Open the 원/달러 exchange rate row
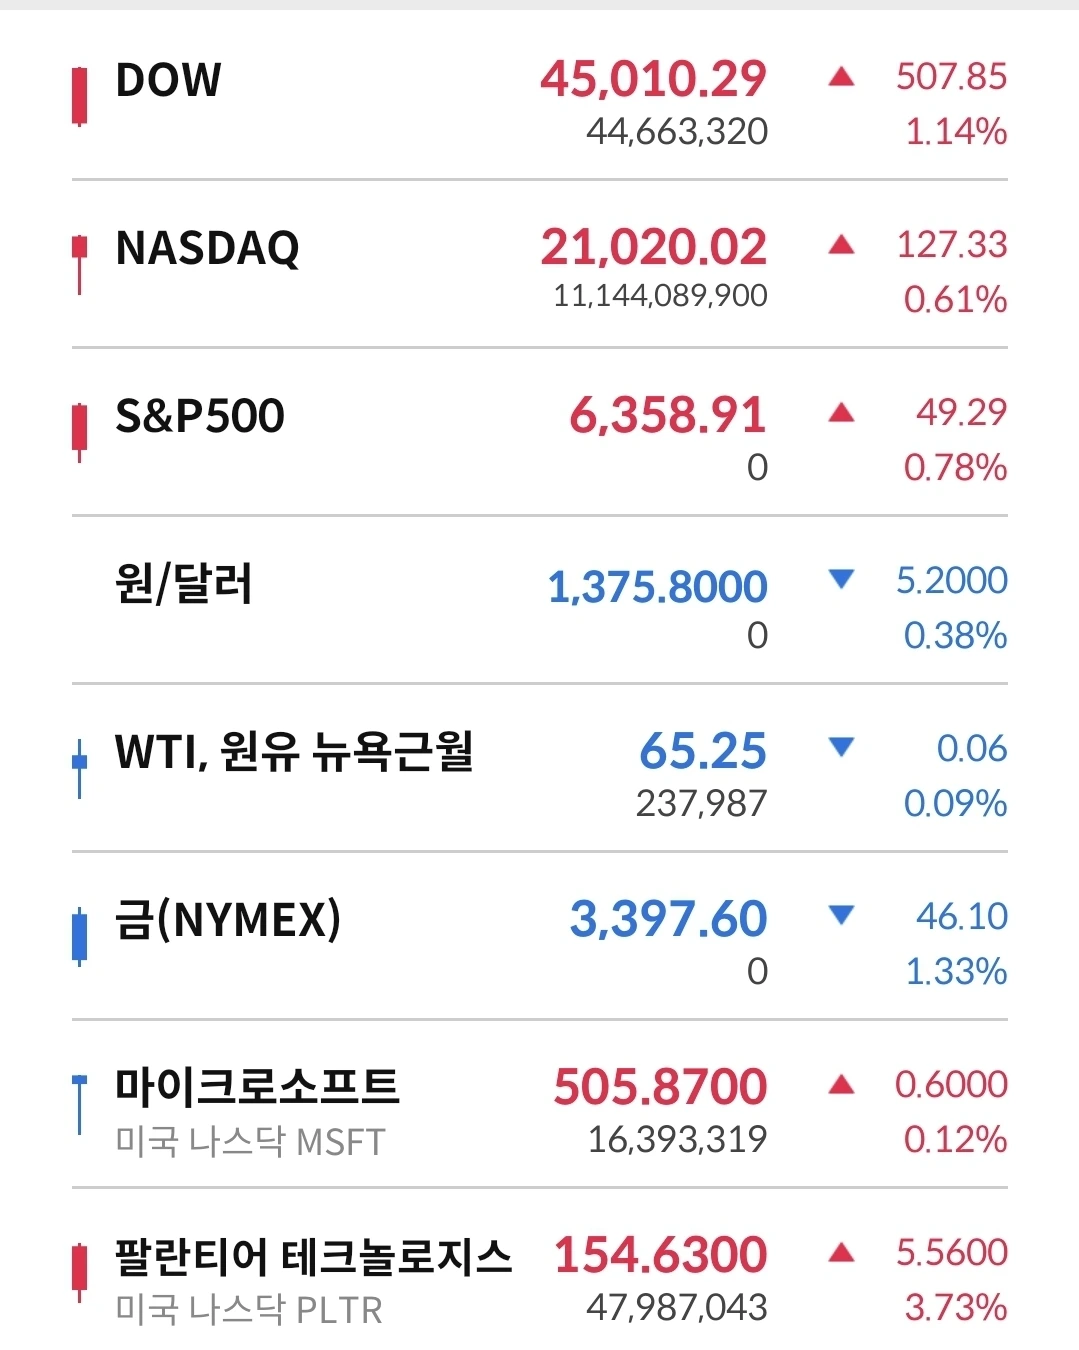The image size is (1079, 1350). pyautogui.click(x=540, y=601)
